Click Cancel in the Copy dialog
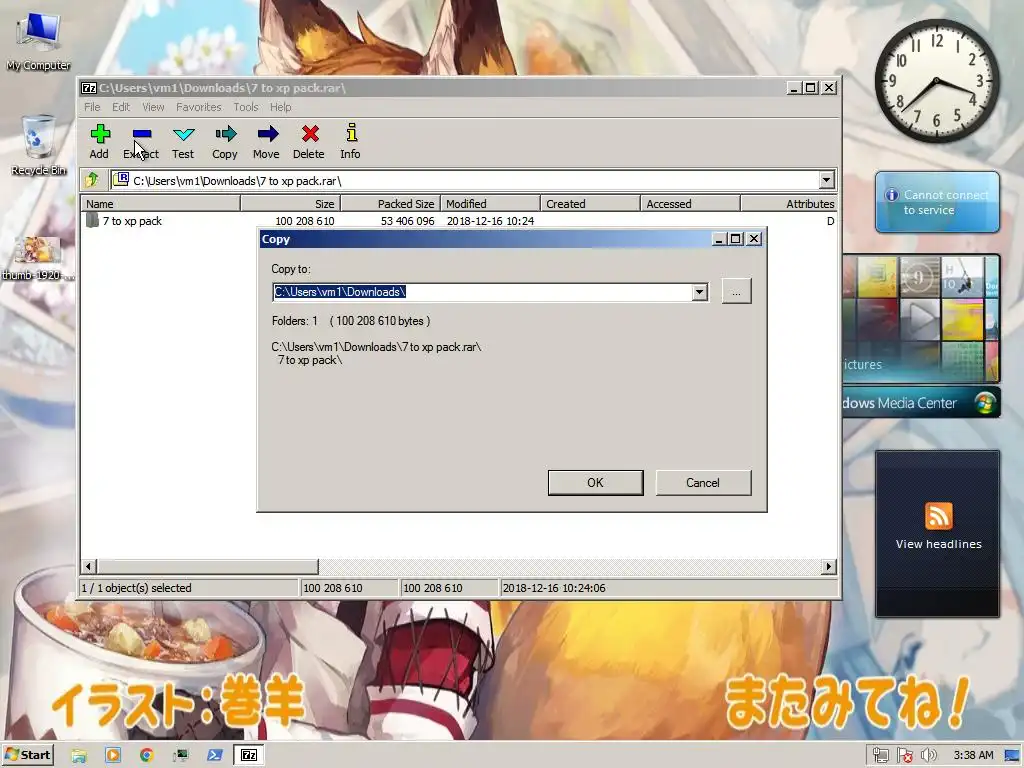 pyautogui.click(x=703, y=483)
